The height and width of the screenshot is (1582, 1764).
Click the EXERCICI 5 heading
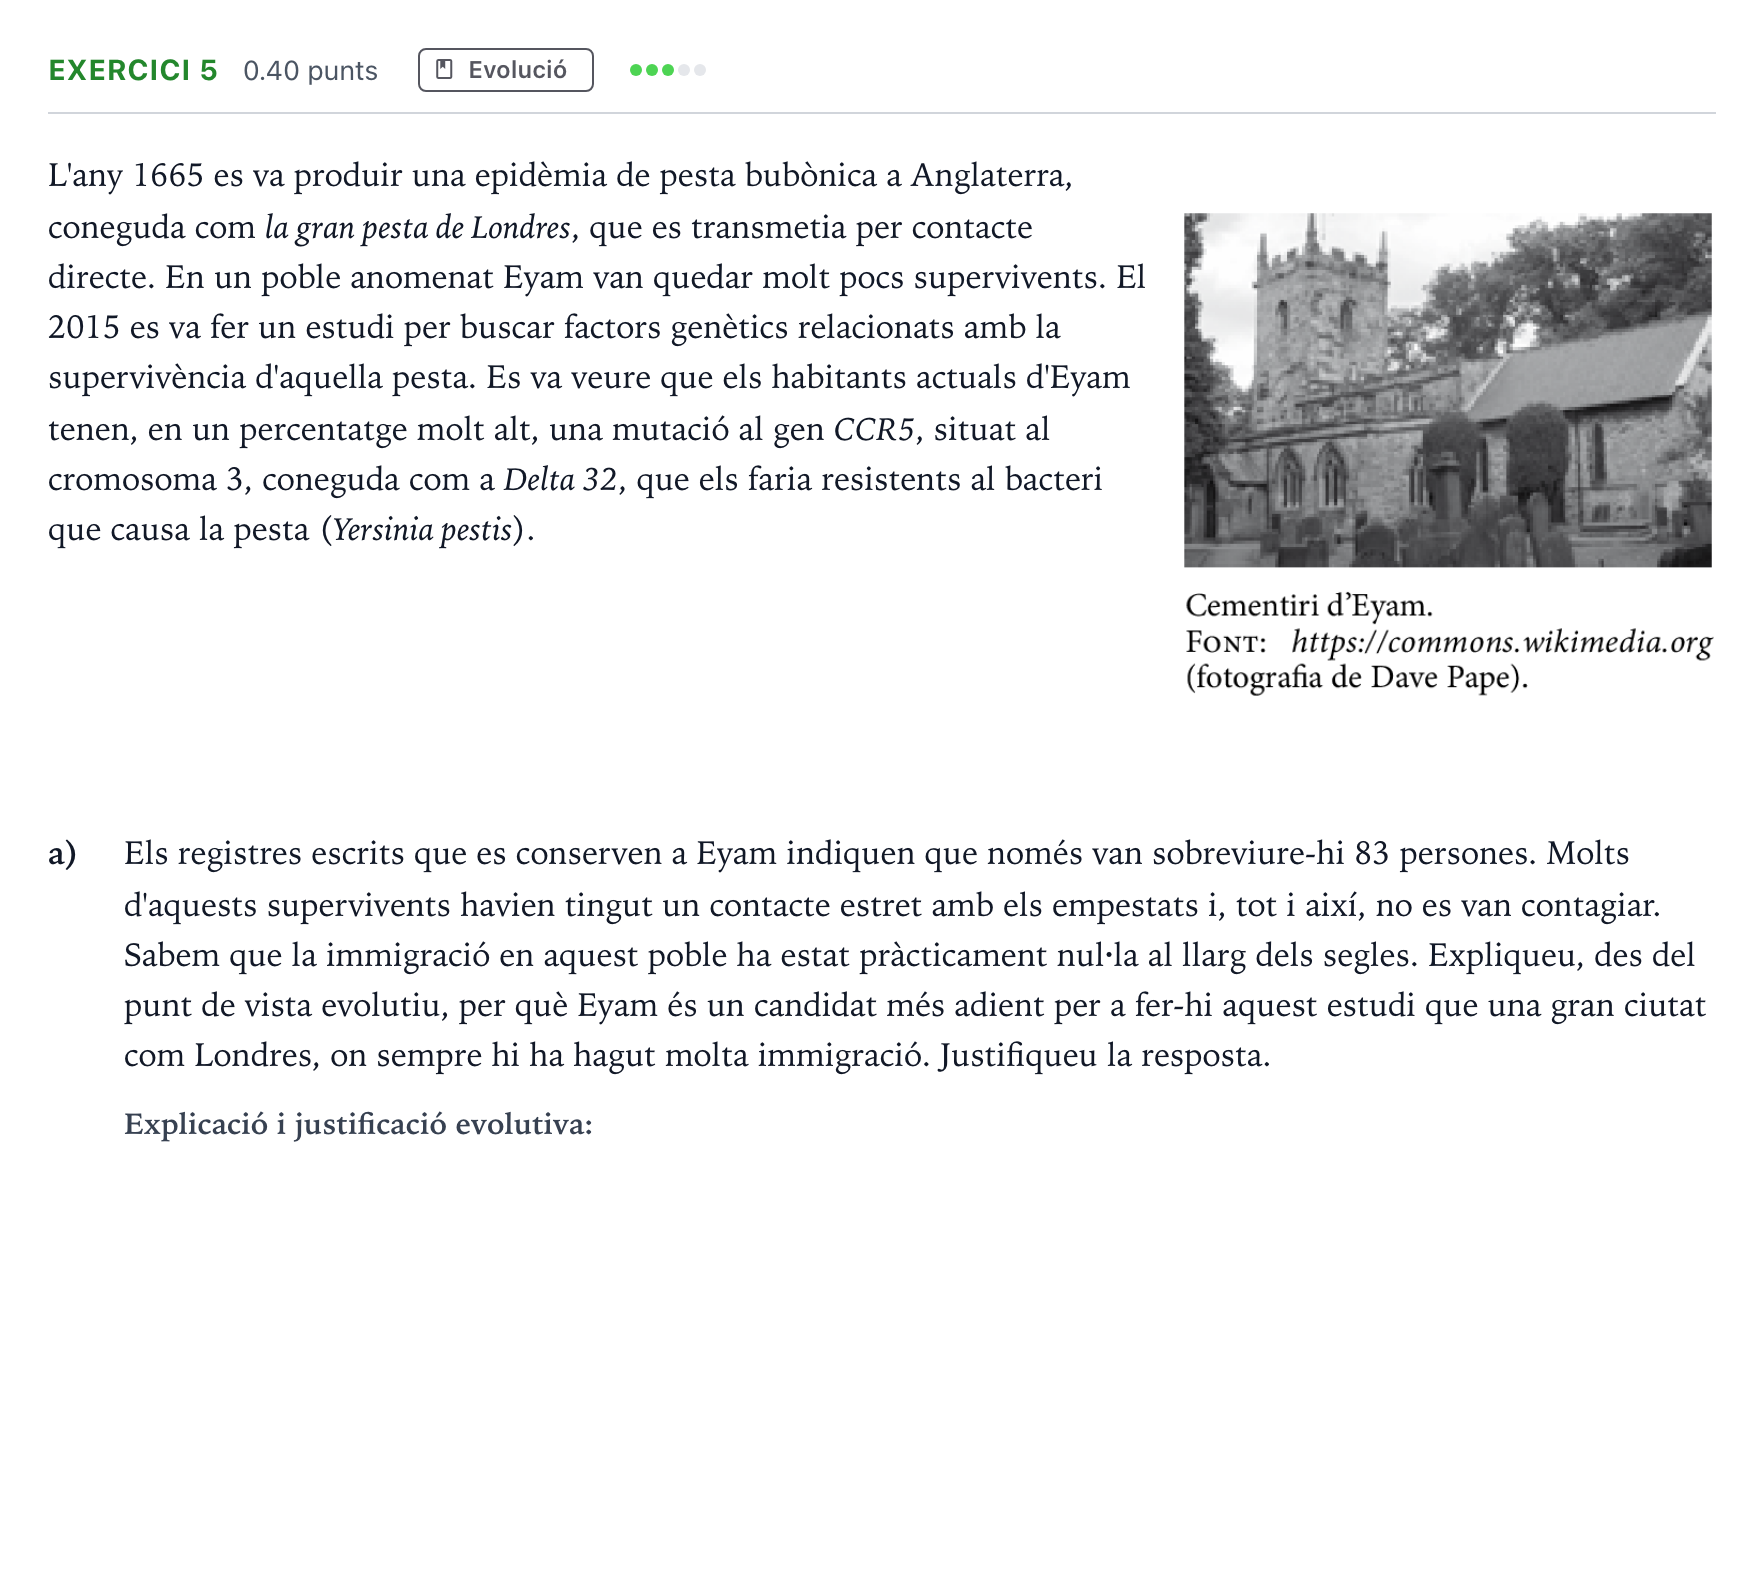click(133, 70)
